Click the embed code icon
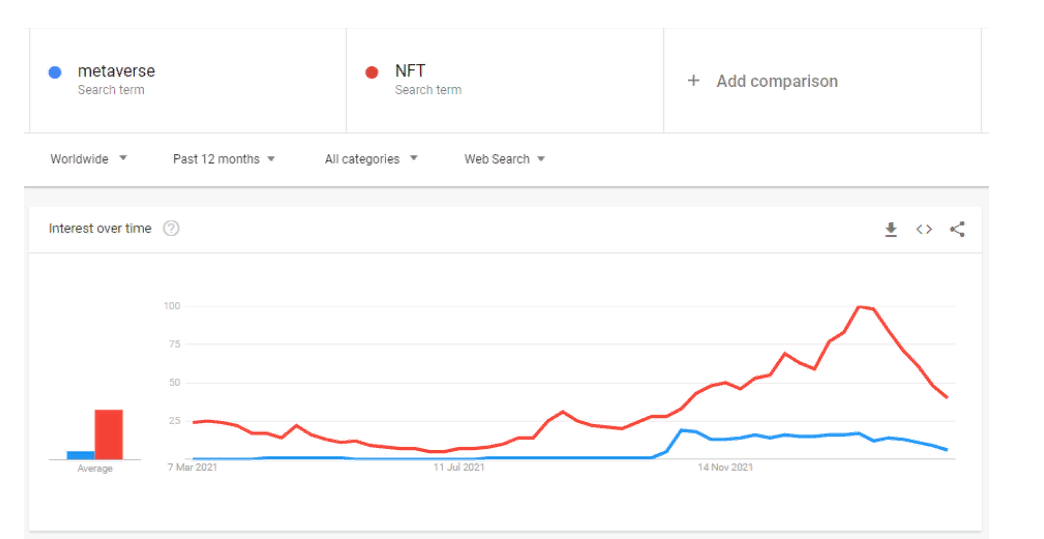 click(924, 229)
